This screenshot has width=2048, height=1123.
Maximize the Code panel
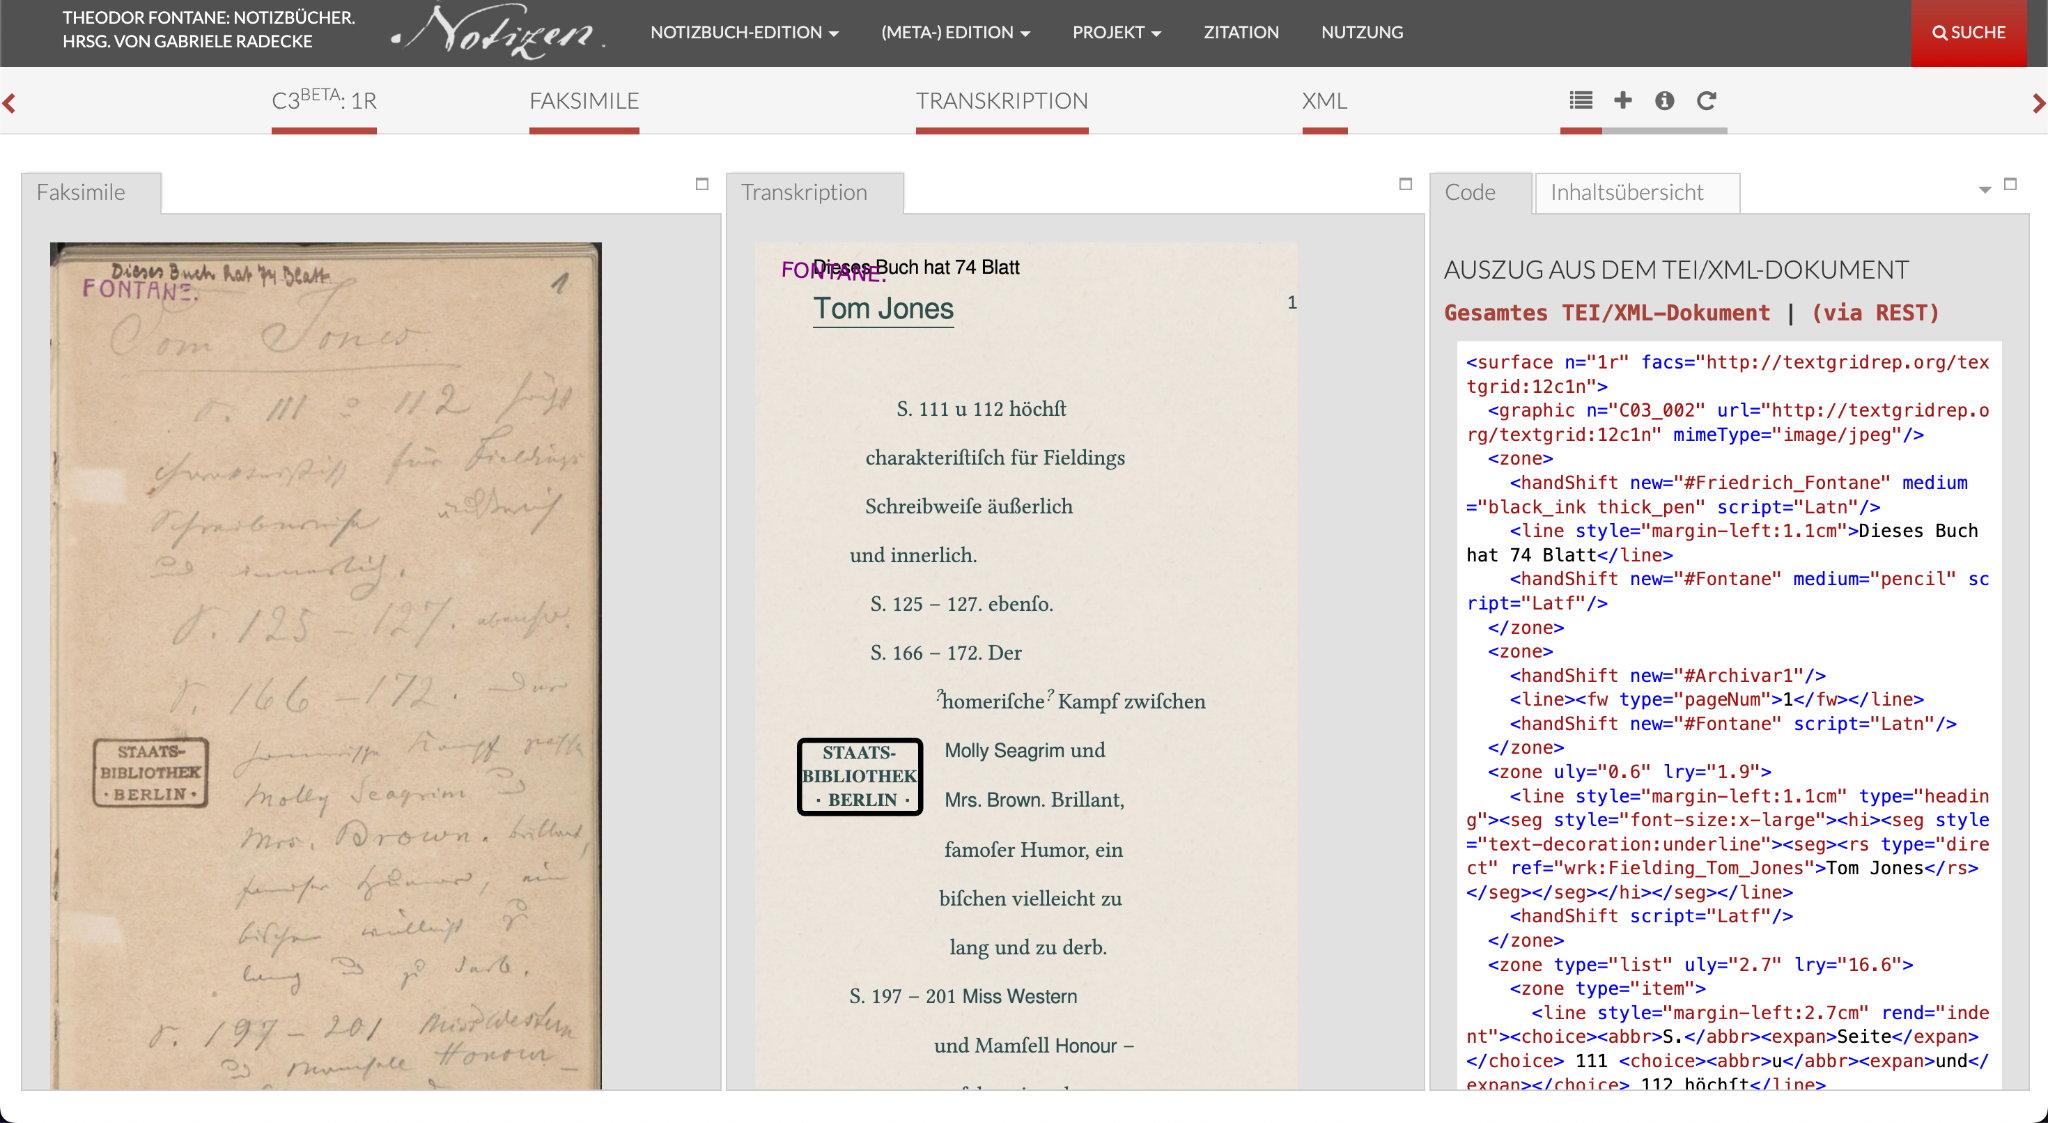2011,184
